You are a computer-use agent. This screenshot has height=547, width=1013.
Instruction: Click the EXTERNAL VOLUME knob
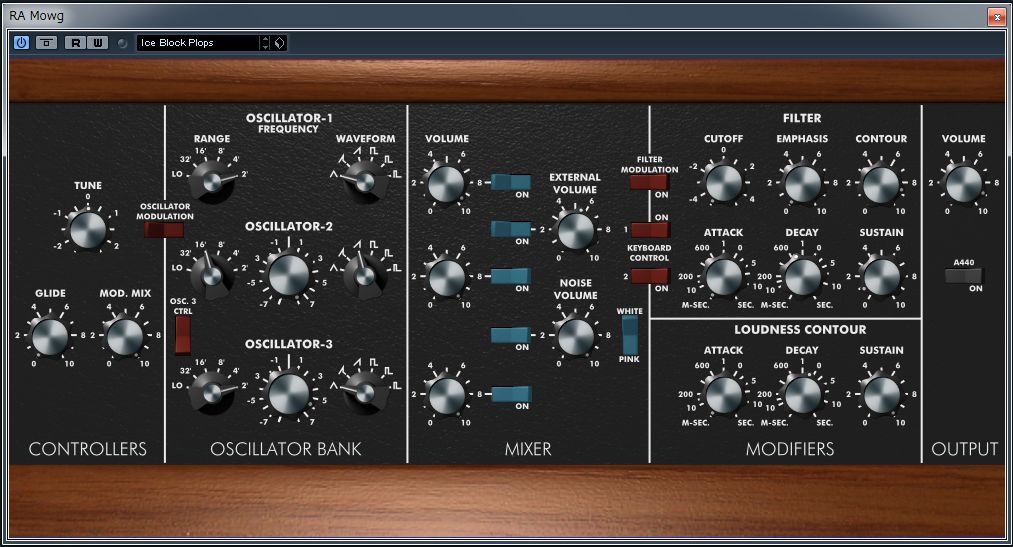pos(575,230)
